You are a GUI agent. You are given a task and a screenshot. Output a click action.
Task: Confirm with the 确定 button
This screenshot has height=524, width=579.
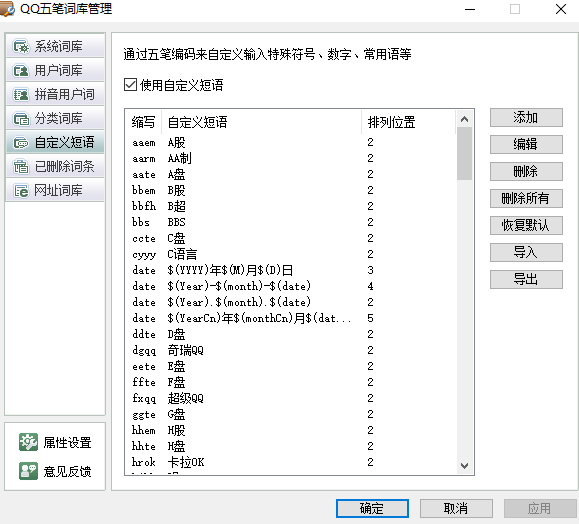pyautogui.click(x=372, y=508)
